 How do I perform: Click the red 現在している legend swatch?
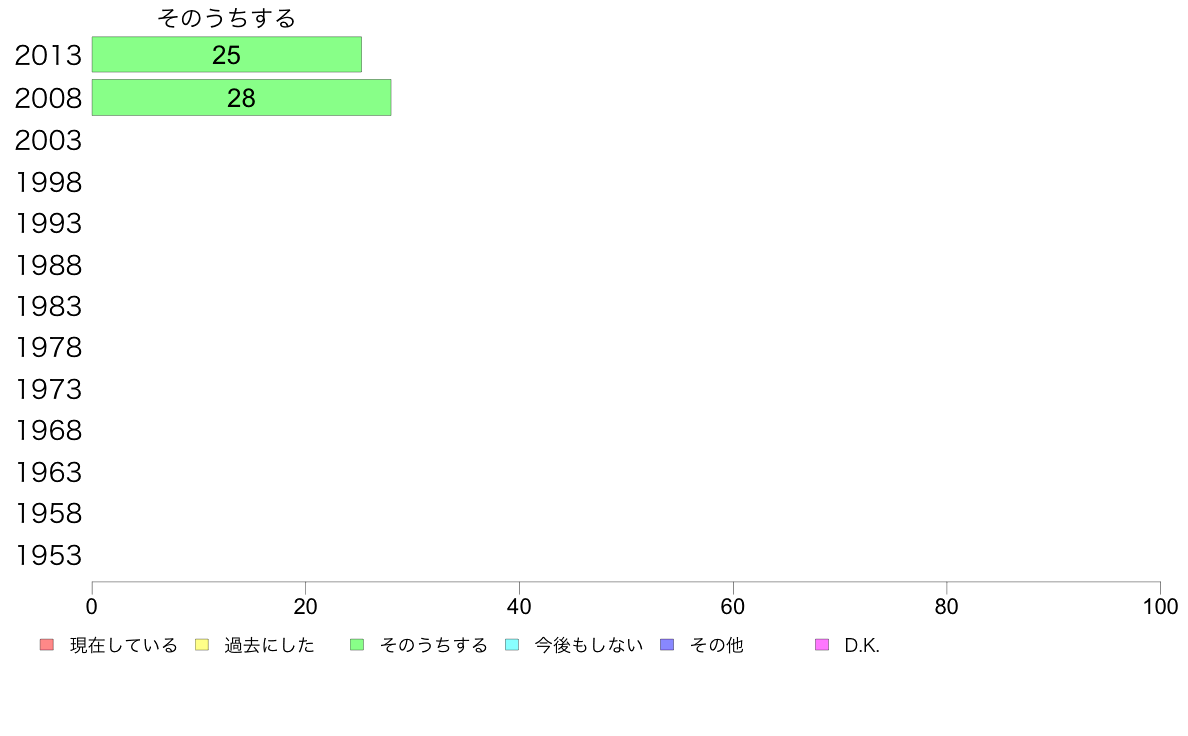pyautogui.click(x=47, y=645)
